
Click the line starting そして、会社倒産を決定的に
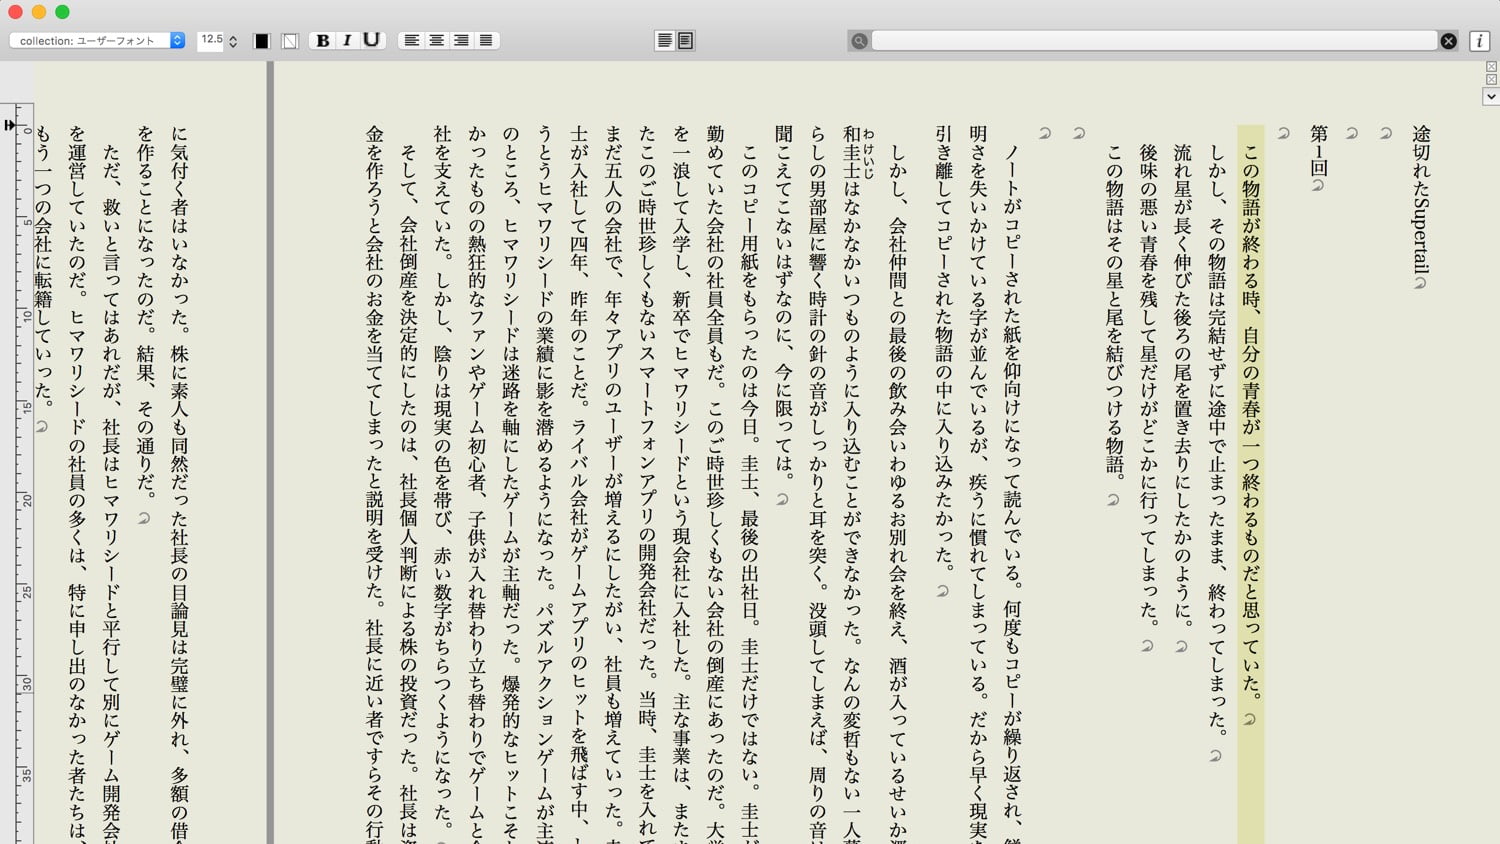tap(408, 493)
